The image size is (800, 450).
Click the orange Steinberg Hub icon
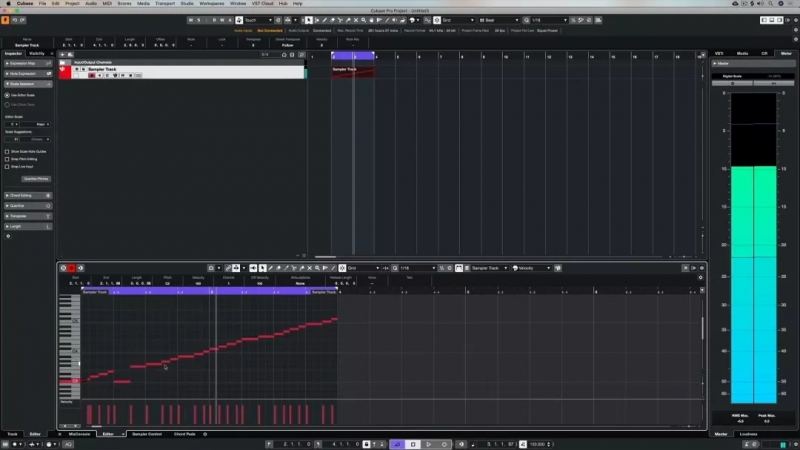tap(5, 20)
